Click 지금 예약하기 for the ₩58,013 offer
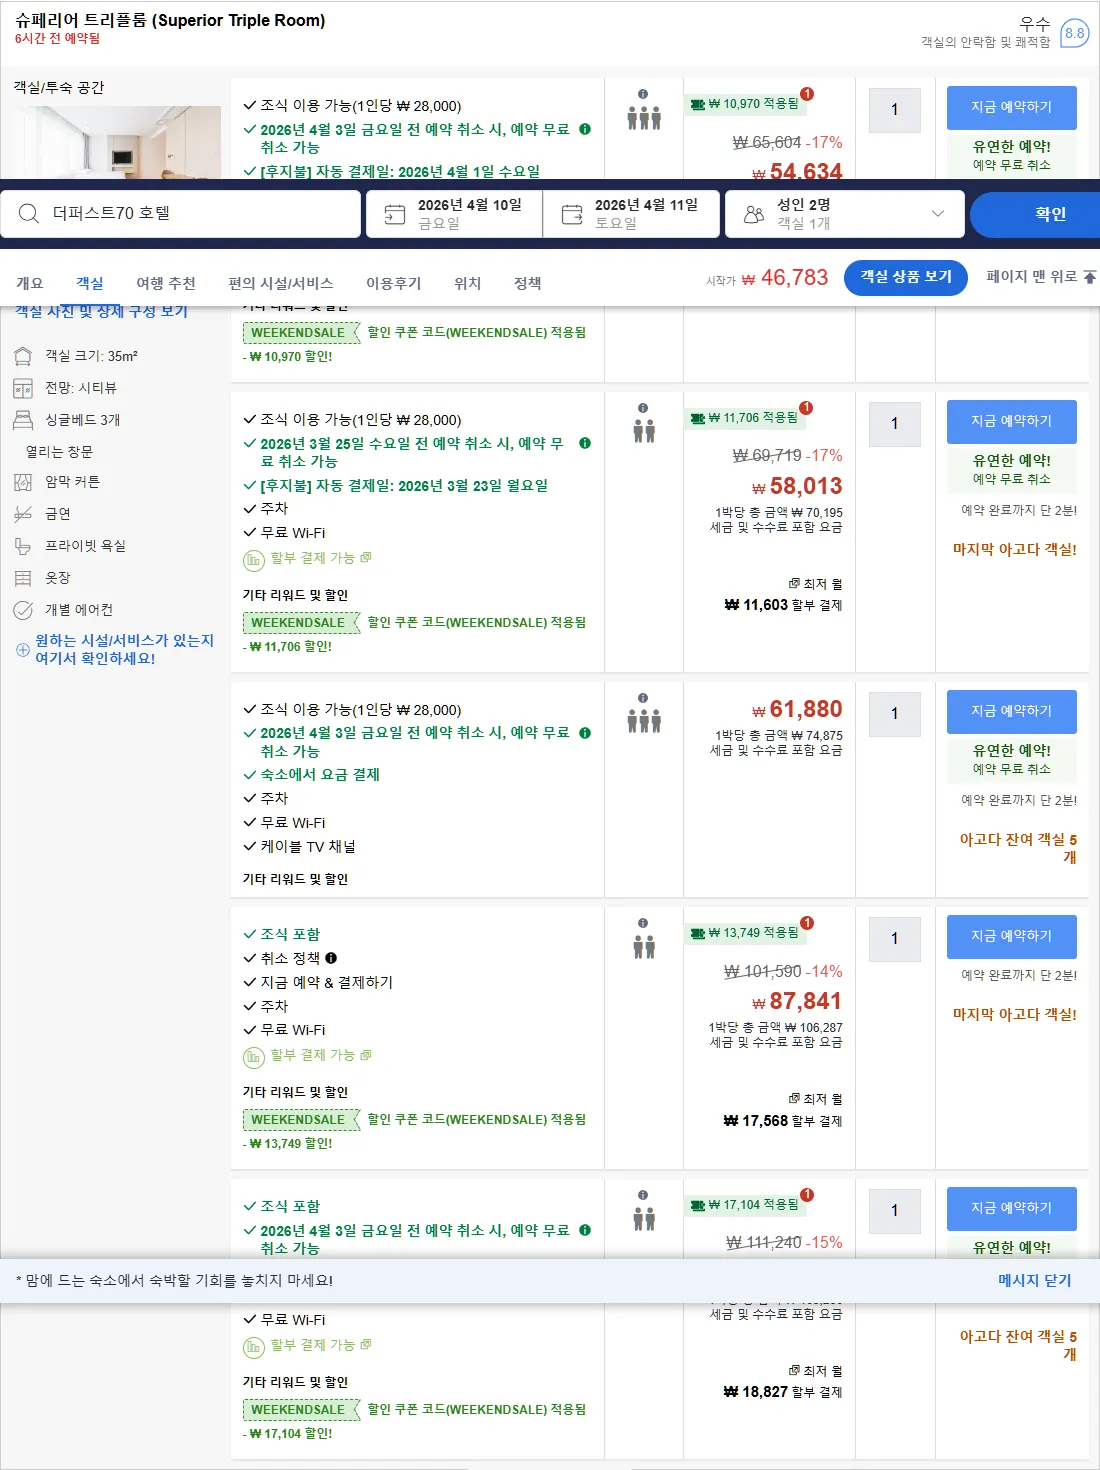Screen dimensions: 1100x1470 (x=1012, y=421)
